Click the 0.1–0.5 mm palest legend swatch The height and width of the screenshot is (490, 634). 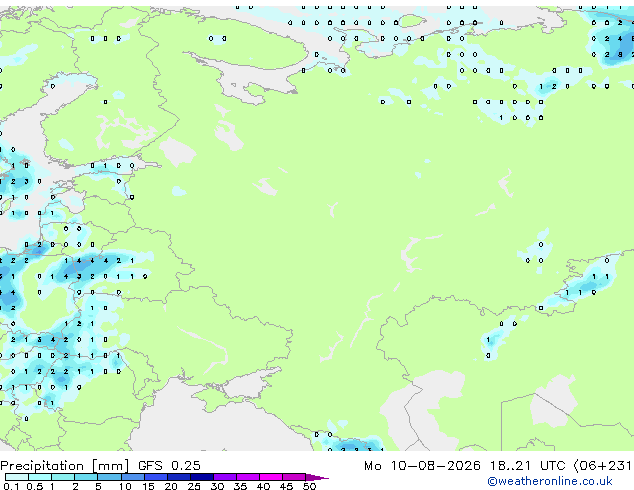click(x=17, y=477)
